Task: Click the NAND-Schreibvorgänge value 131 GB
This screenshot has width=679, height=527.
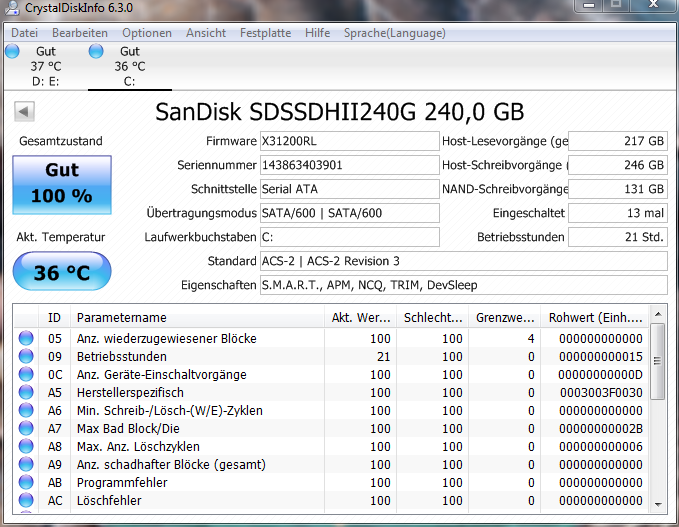Action: (x=618, y=189)
